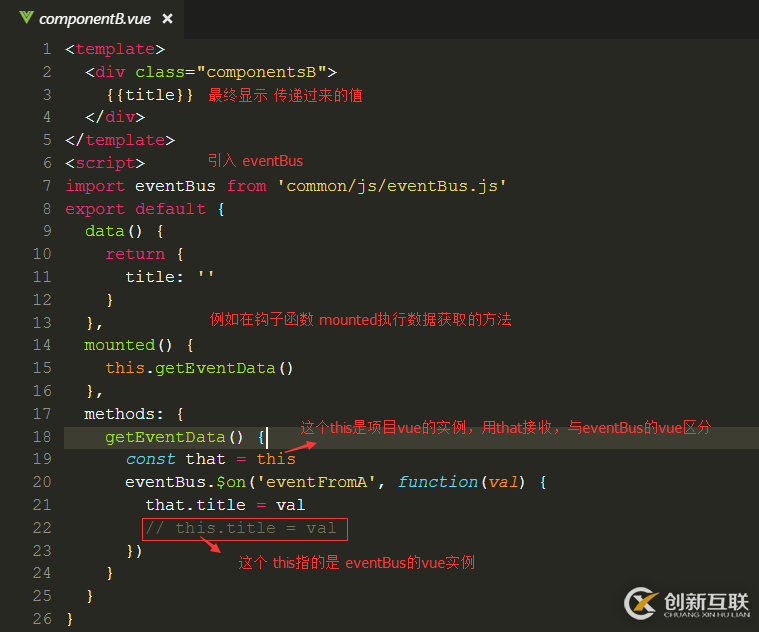The height and width of the screenshot is (632, 759).
Task: Click the methods: { line
Action: pos(134,414)
